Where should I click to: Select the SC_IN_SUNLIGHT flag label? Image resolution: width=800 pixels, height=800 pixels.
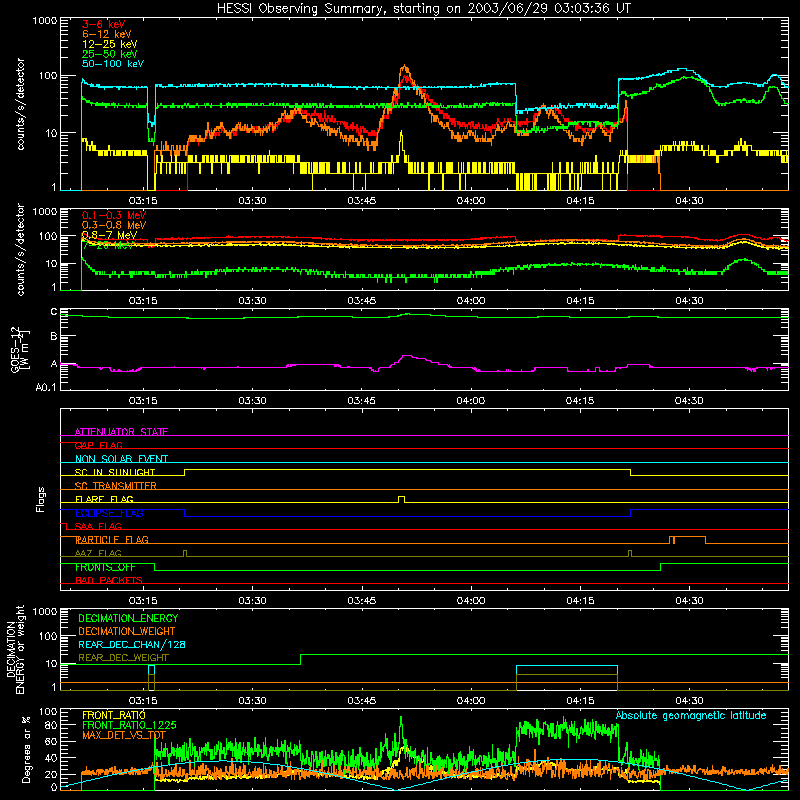pos(115,472)
